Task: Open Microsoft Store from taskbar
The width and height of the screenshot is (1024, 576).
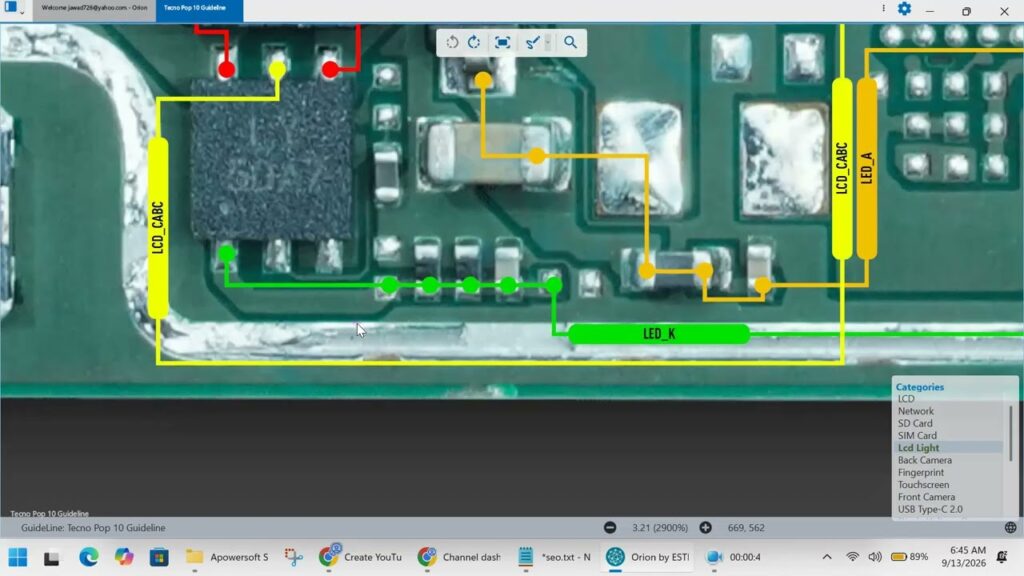Action: coord(159,557)
